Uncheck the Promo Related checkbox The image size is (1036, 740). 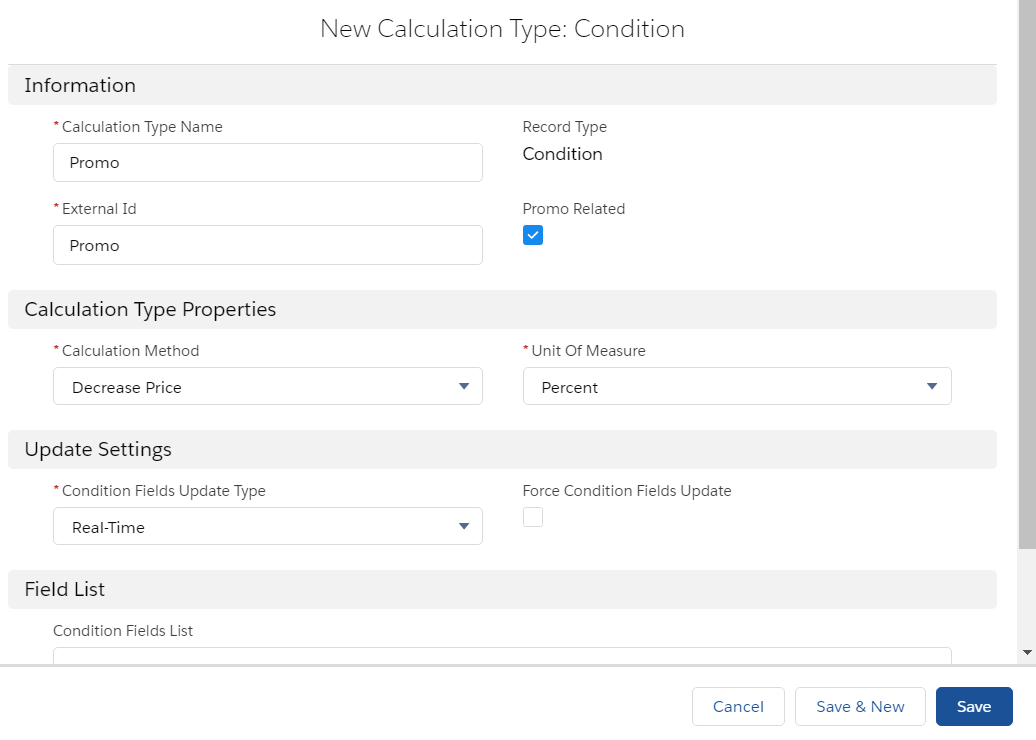click(533, 235)
